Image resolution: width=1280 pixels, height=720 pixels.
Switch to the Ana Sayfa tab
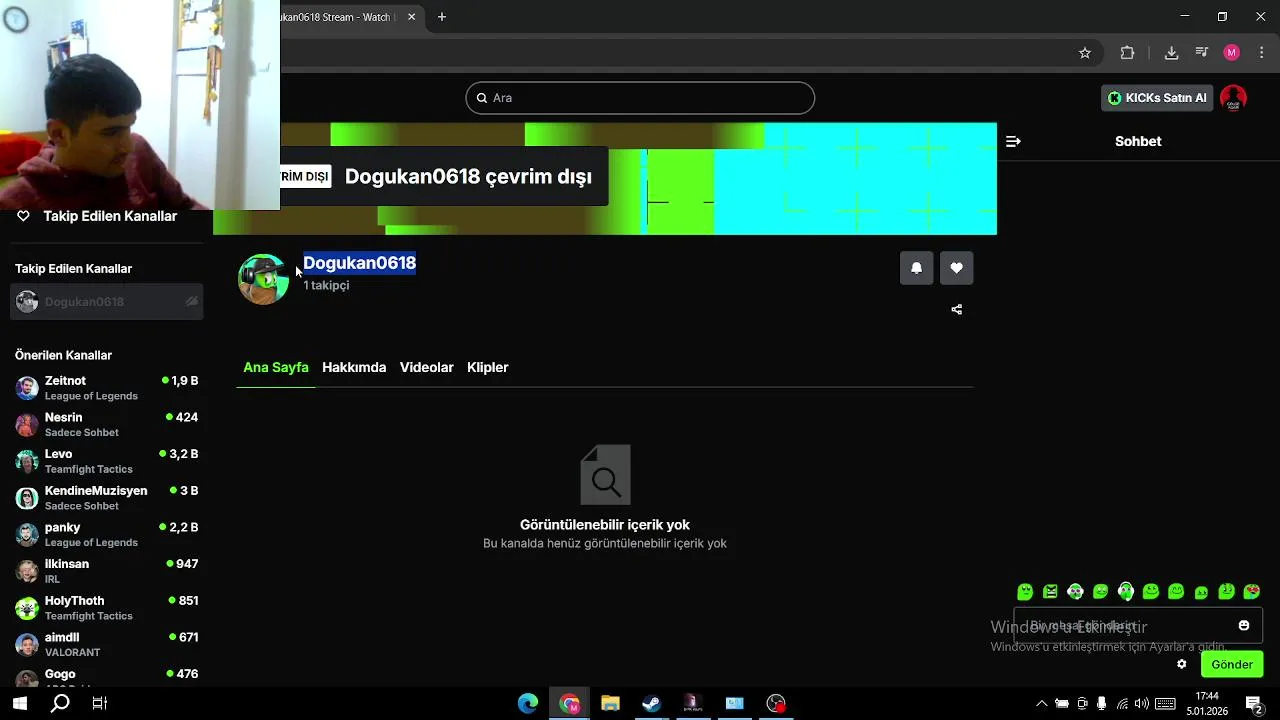click(x=276, y=367)
